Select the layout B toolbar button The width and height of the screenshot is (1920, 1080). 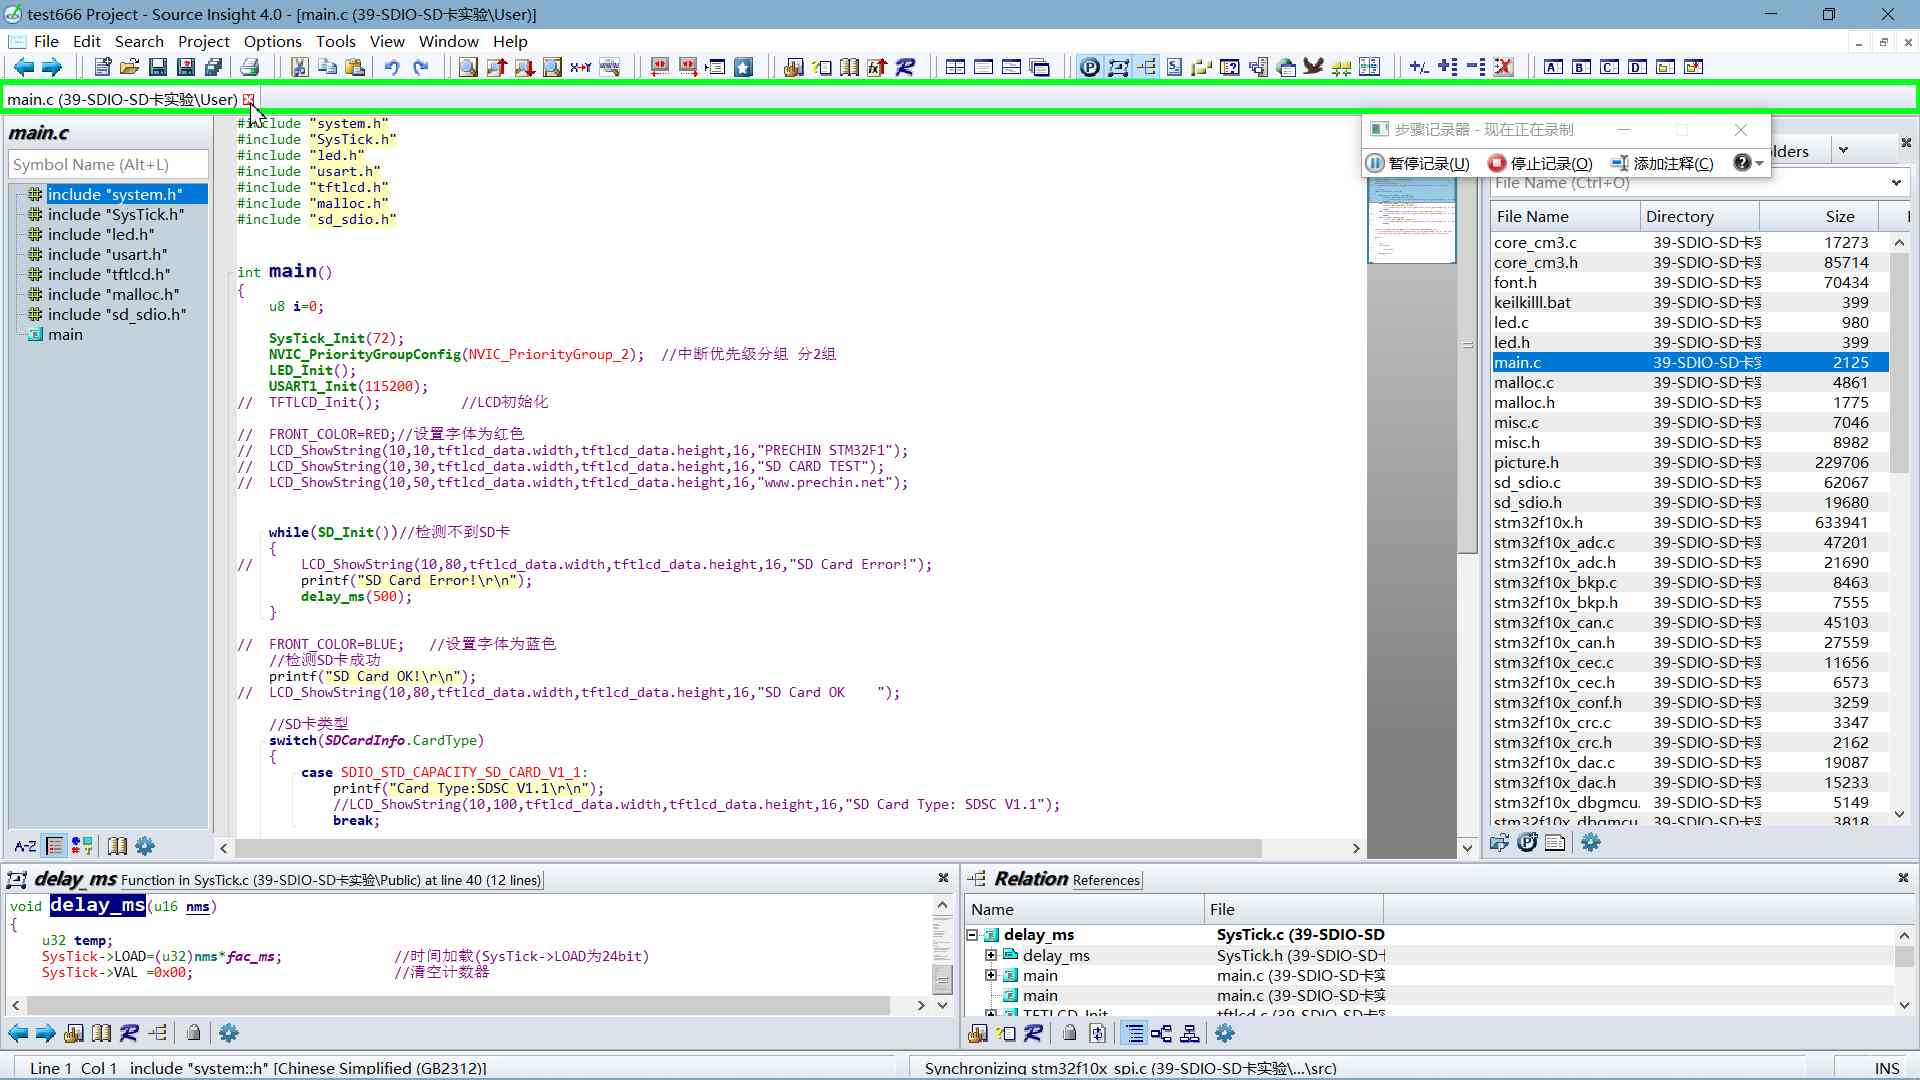pos(1581,67)
